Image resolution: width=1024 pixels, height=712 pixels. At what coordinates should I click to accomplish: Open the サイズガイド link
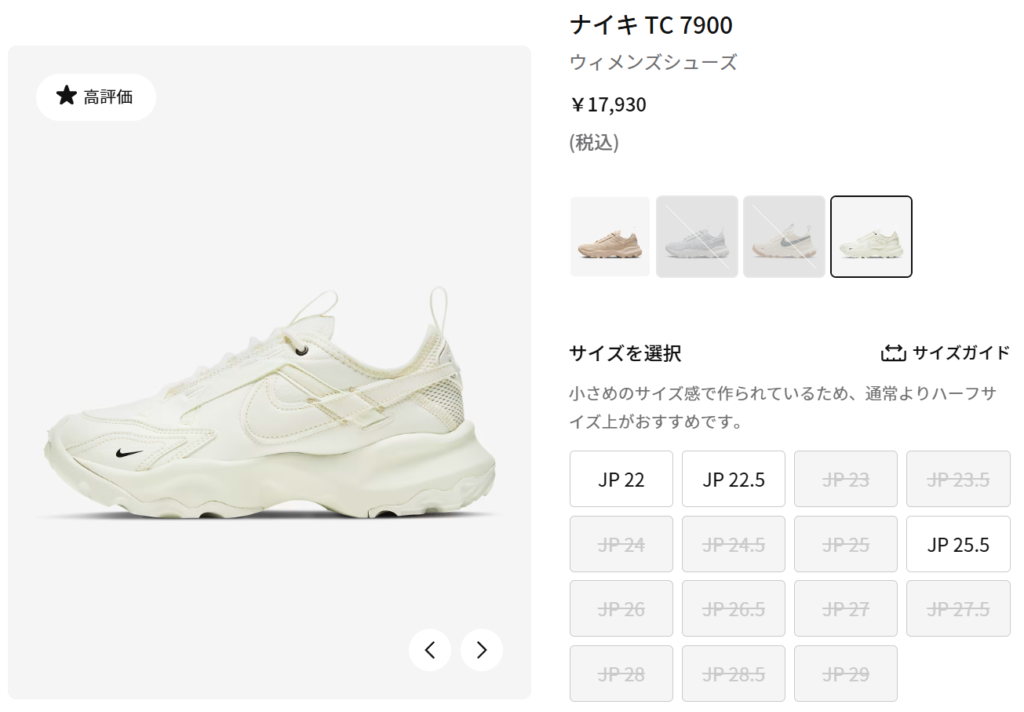click(945, 353)
